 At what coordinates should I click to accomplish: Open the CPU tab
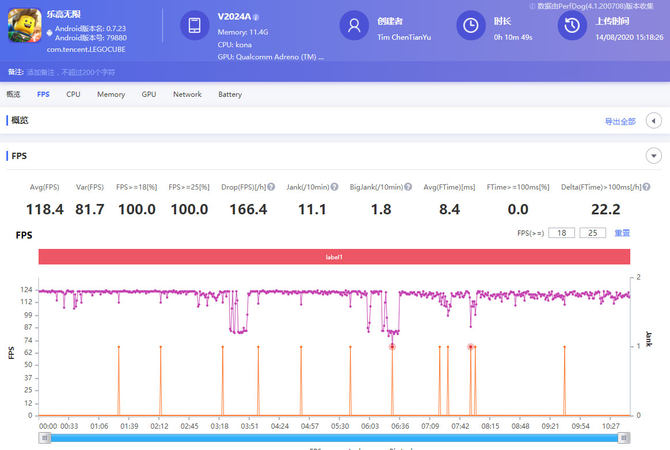tap(73, 94)
